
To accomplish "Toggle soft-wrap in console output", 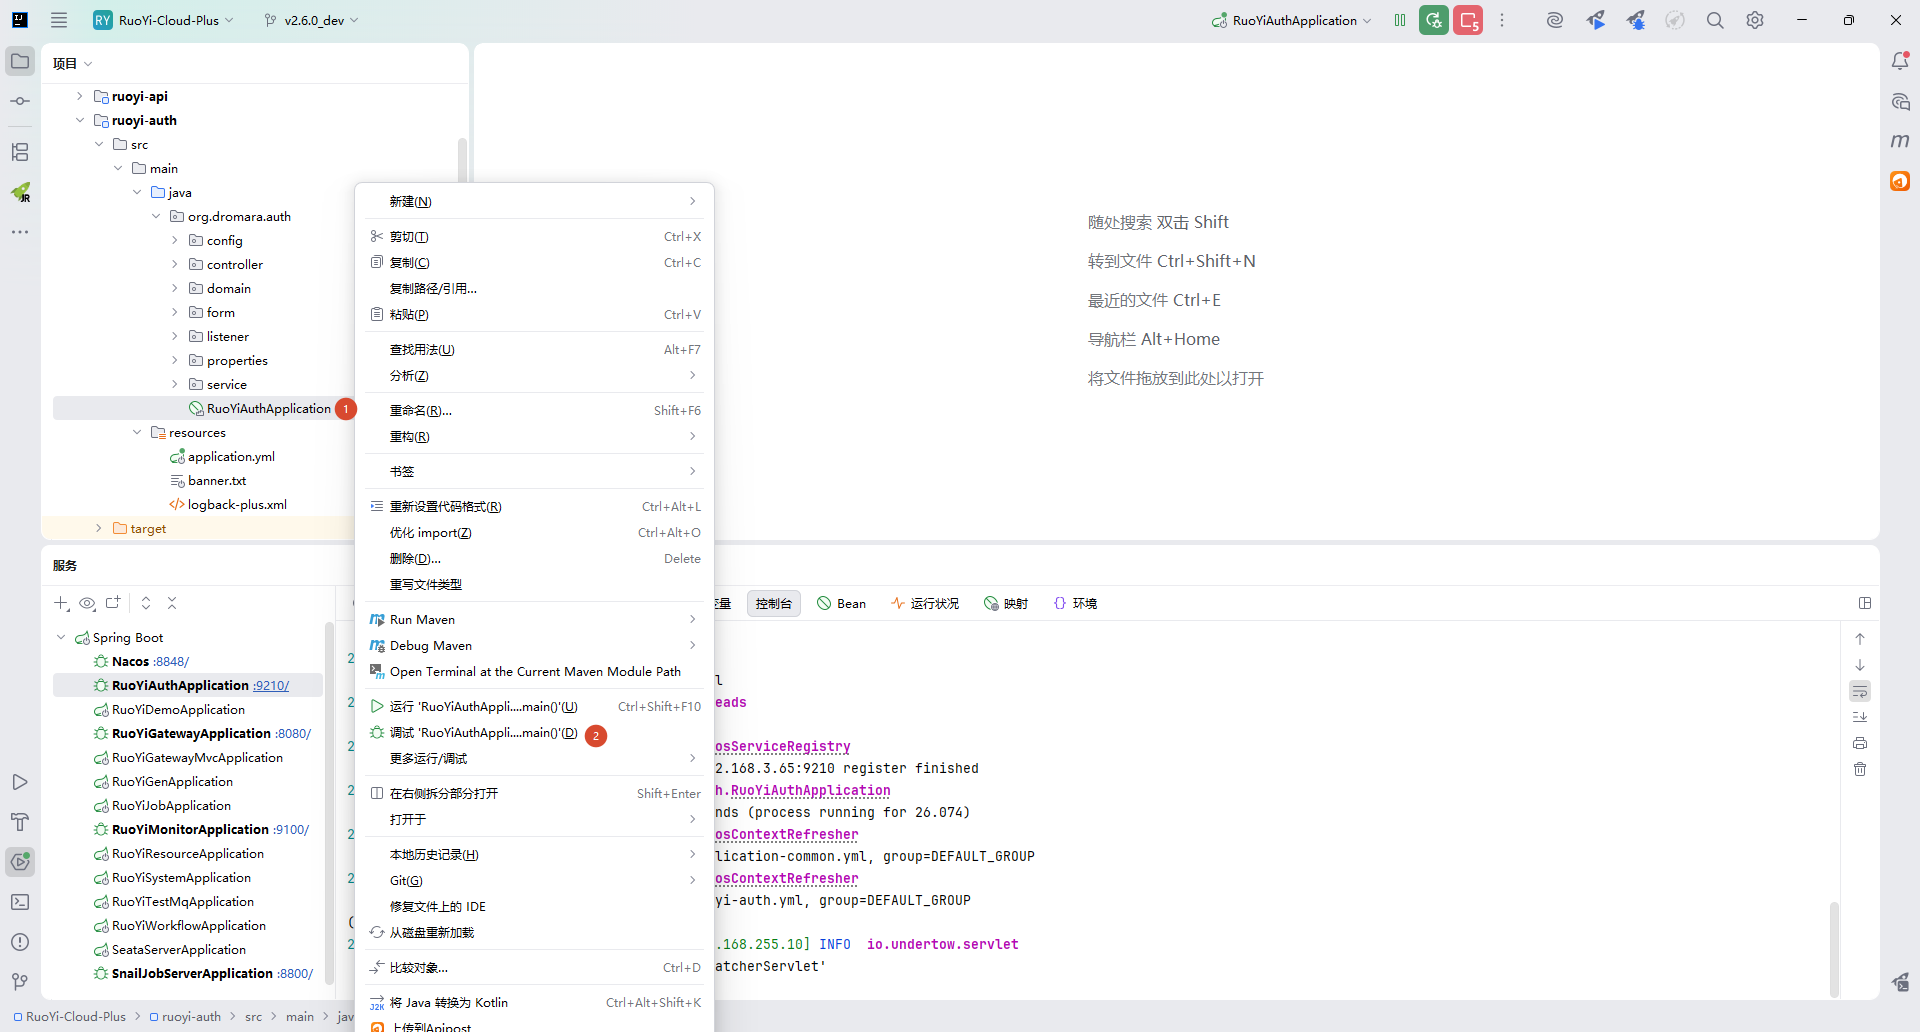I will click(1860, 691).
